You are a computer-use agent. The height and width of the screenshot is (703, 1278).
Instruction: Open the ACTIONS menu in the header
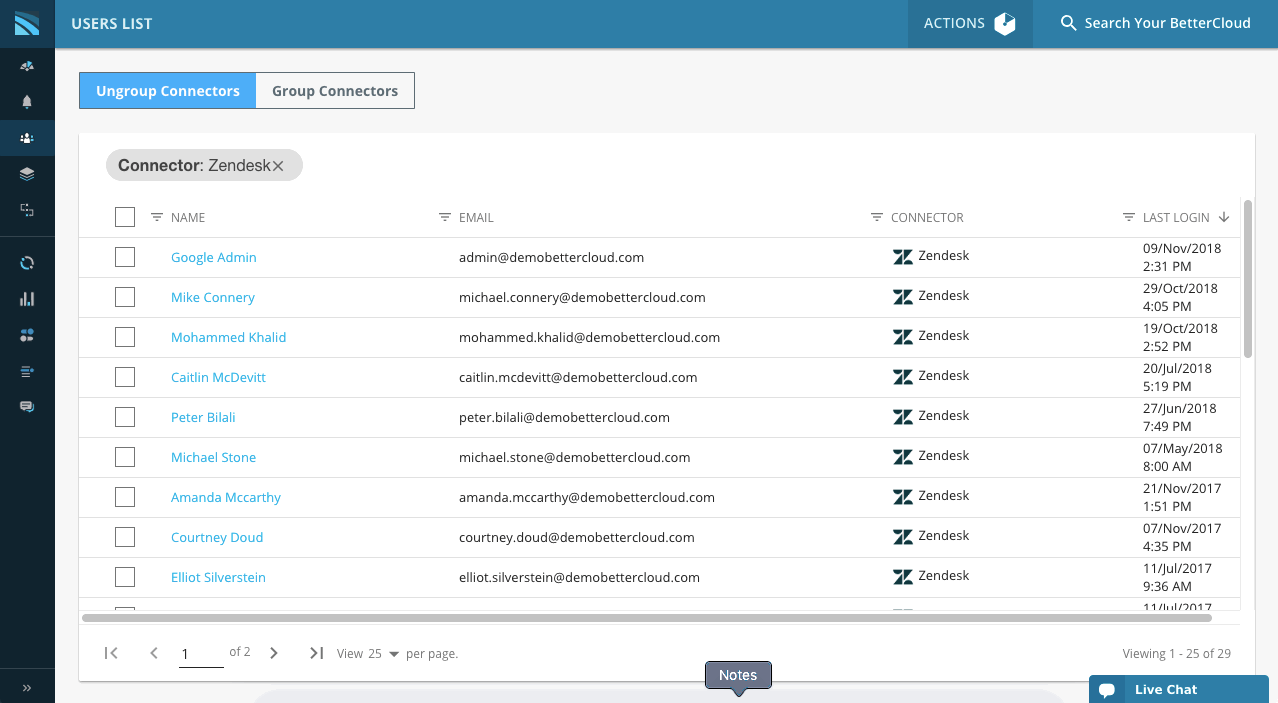point(969,23)
